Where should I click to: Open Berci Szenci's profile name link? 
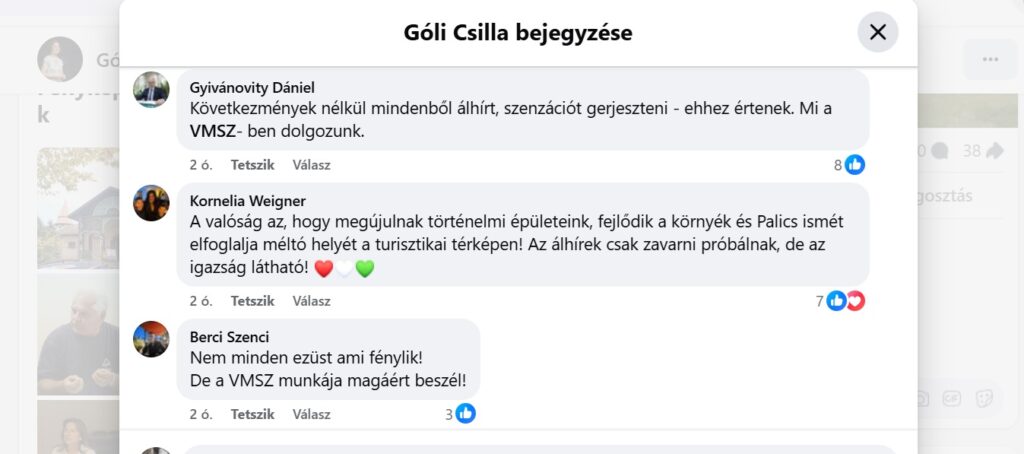(229, 336)
